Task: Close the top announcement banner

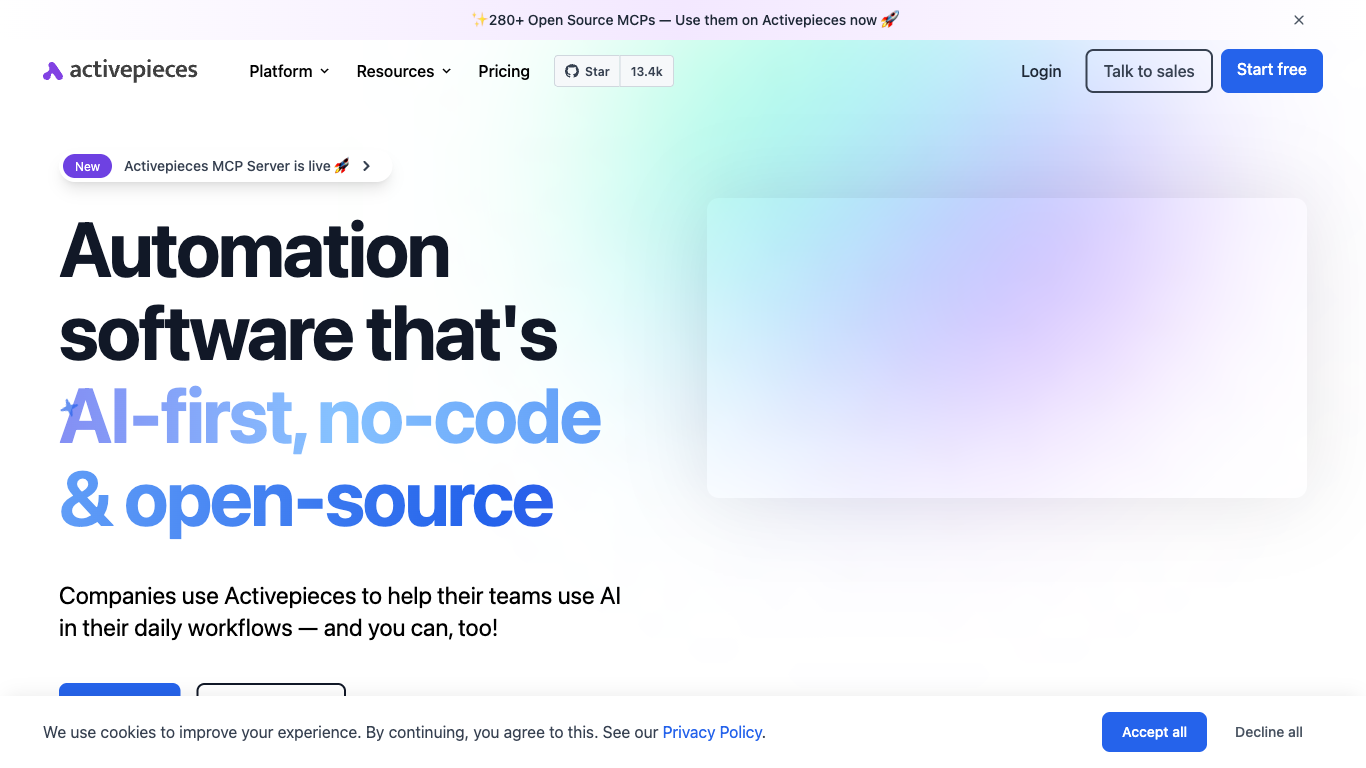Action: pos(1299,20)
